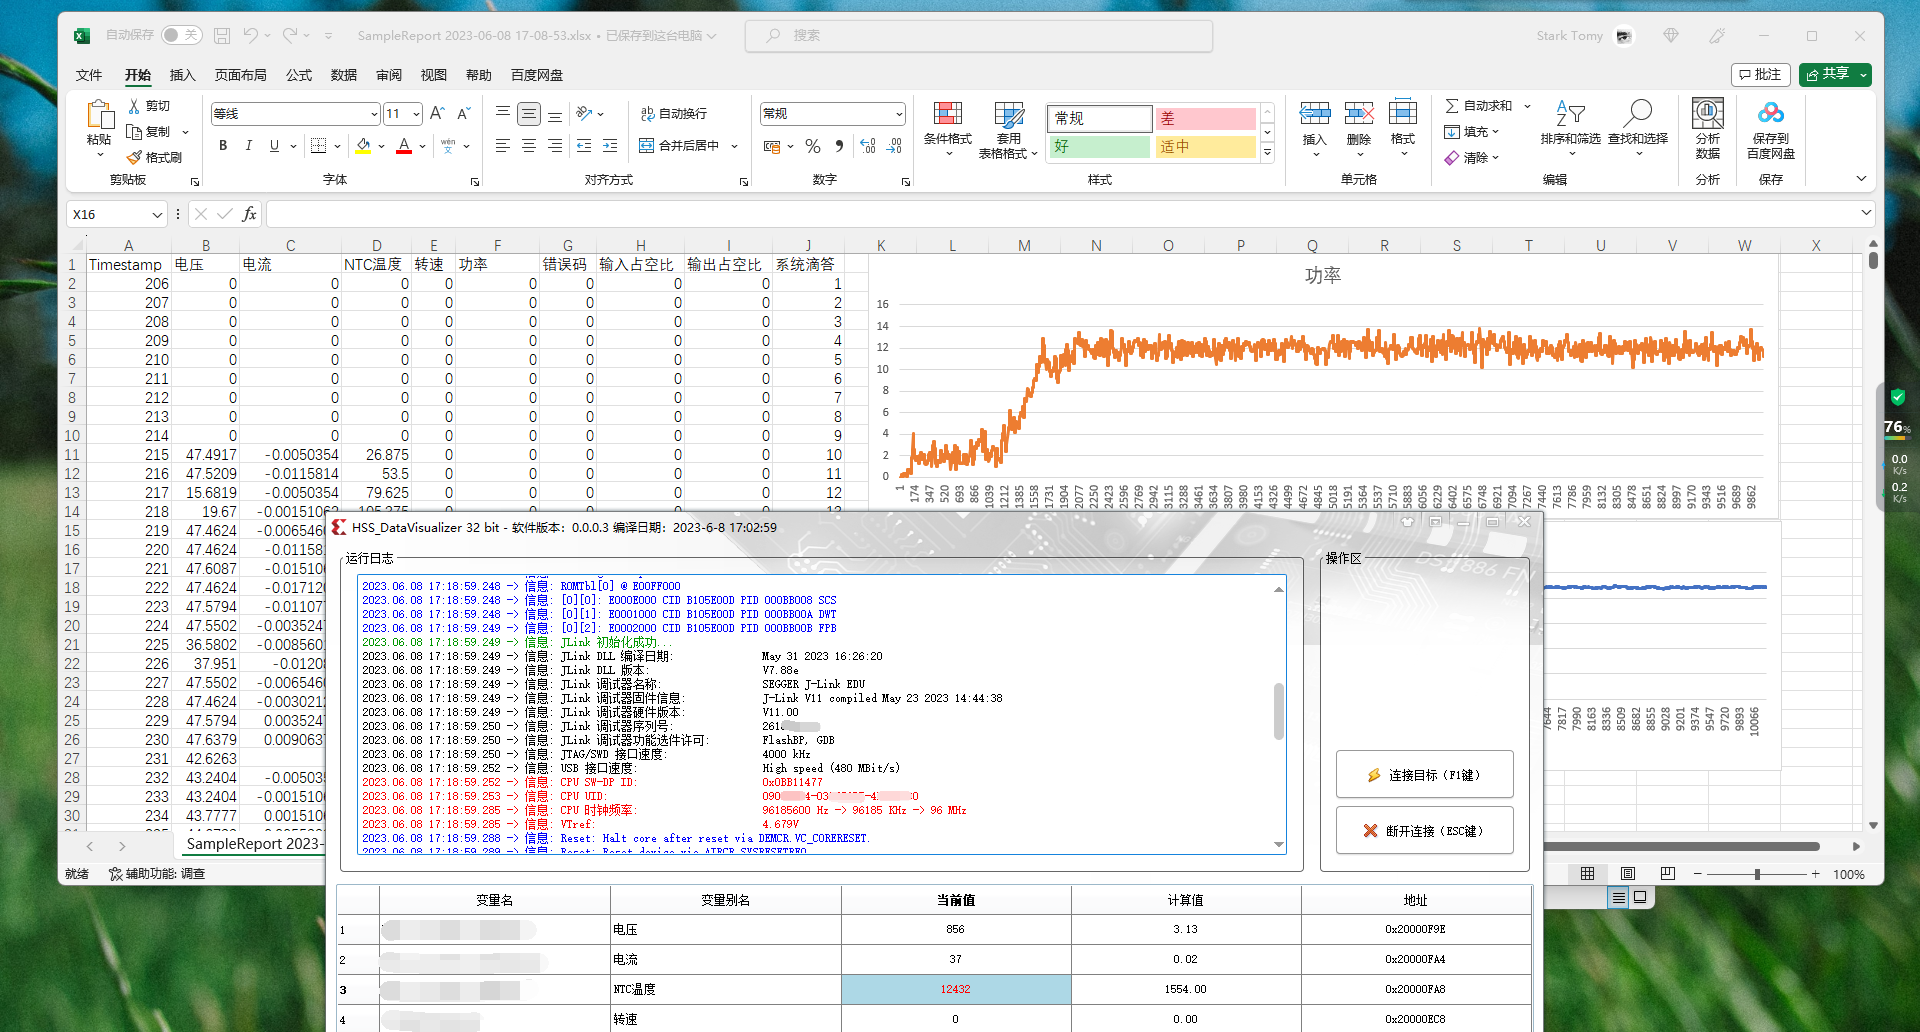Click the fill color bucket icon
The height and width of the screenshot is (1032, 1920).
(363, 146)
